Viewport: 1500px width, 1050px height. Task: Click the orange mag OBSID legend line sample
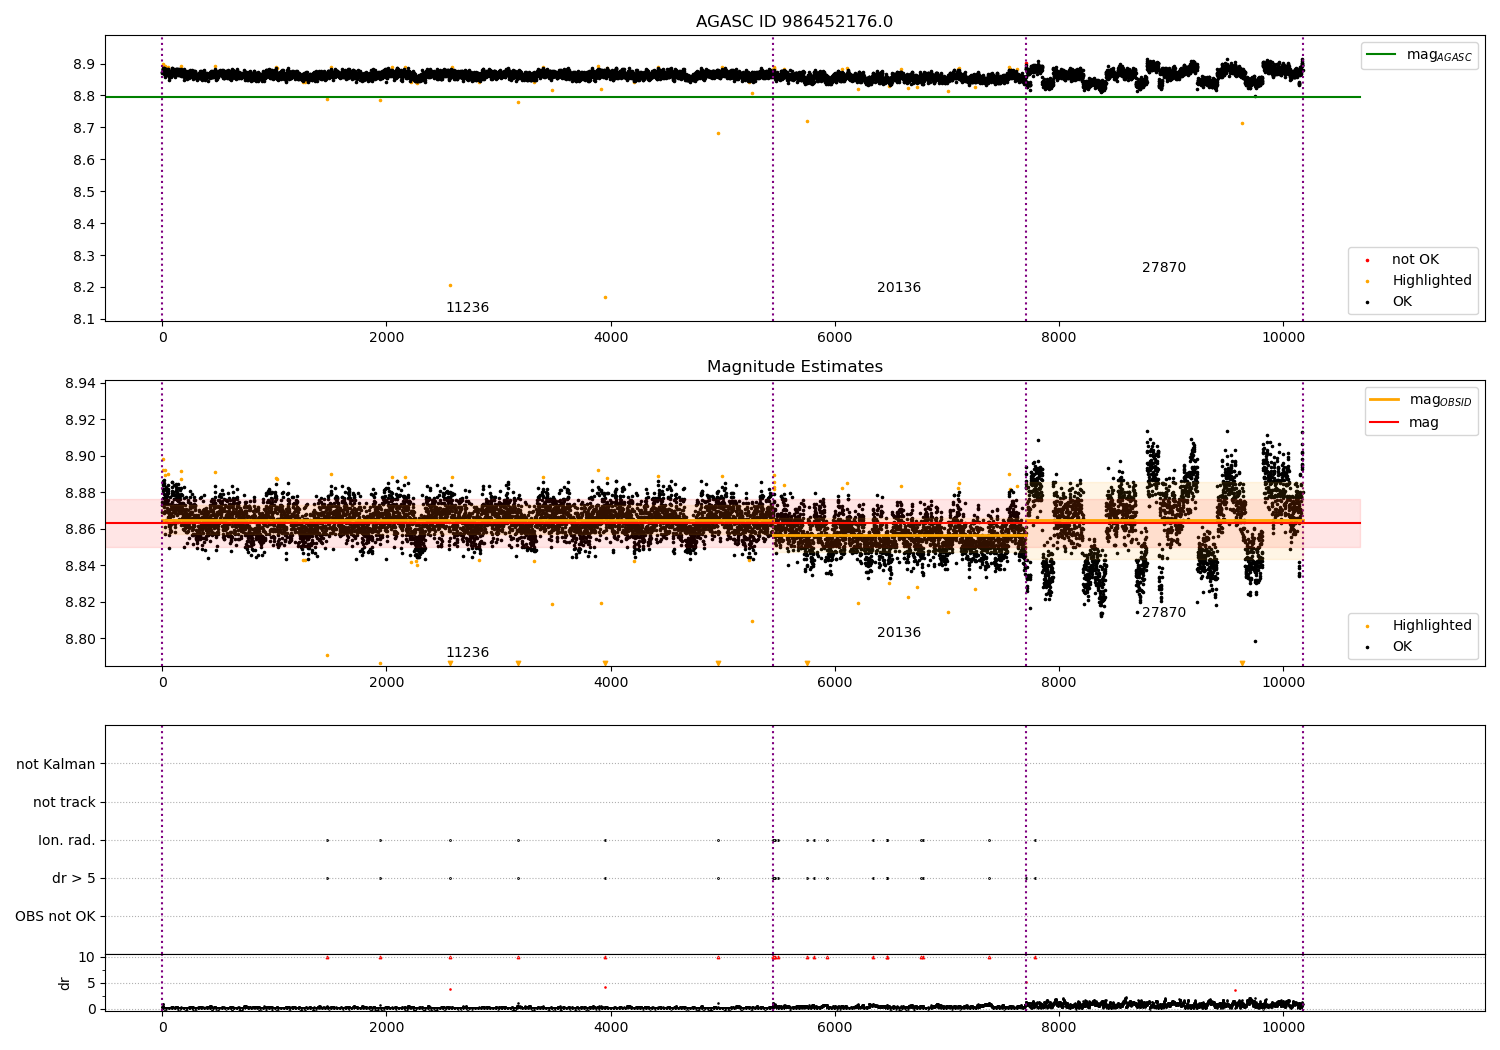click(1385, 400)
